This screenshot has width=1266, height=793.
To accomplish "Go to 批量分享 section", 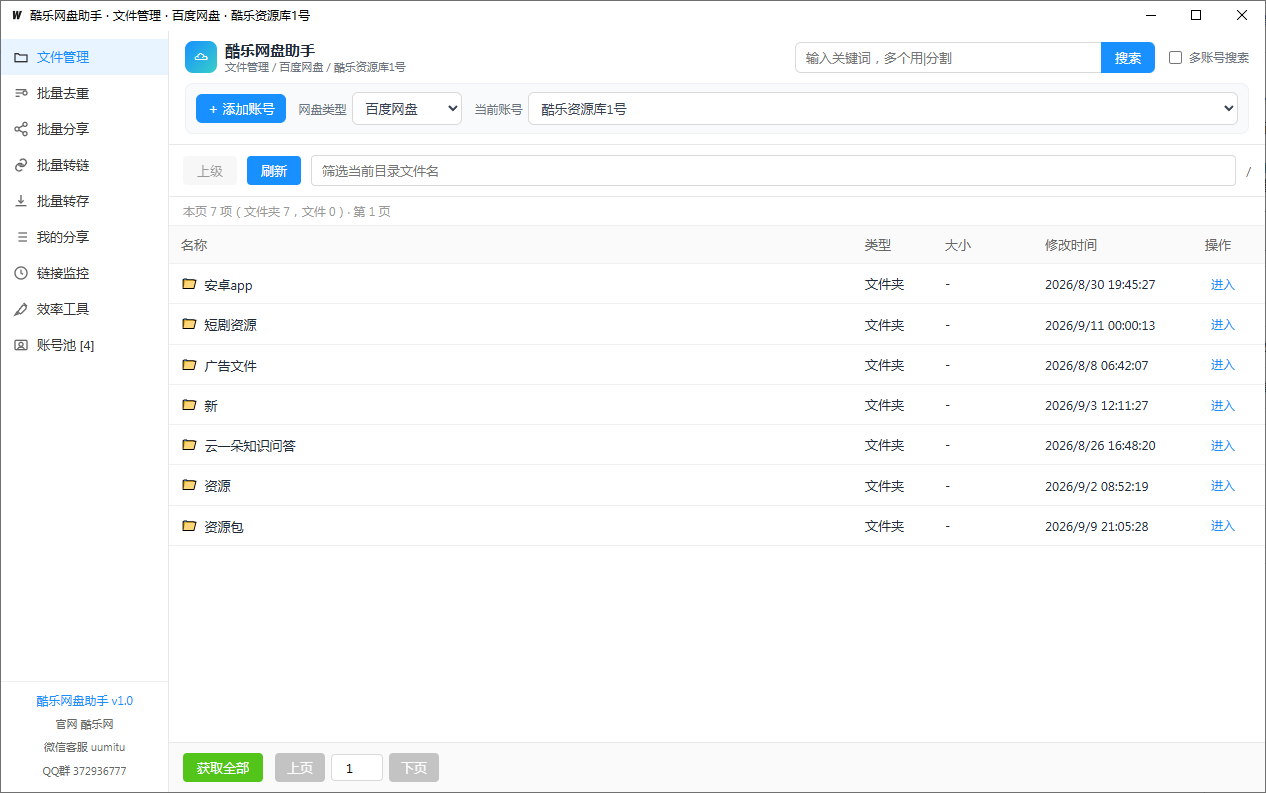I will tap(84, 129).
